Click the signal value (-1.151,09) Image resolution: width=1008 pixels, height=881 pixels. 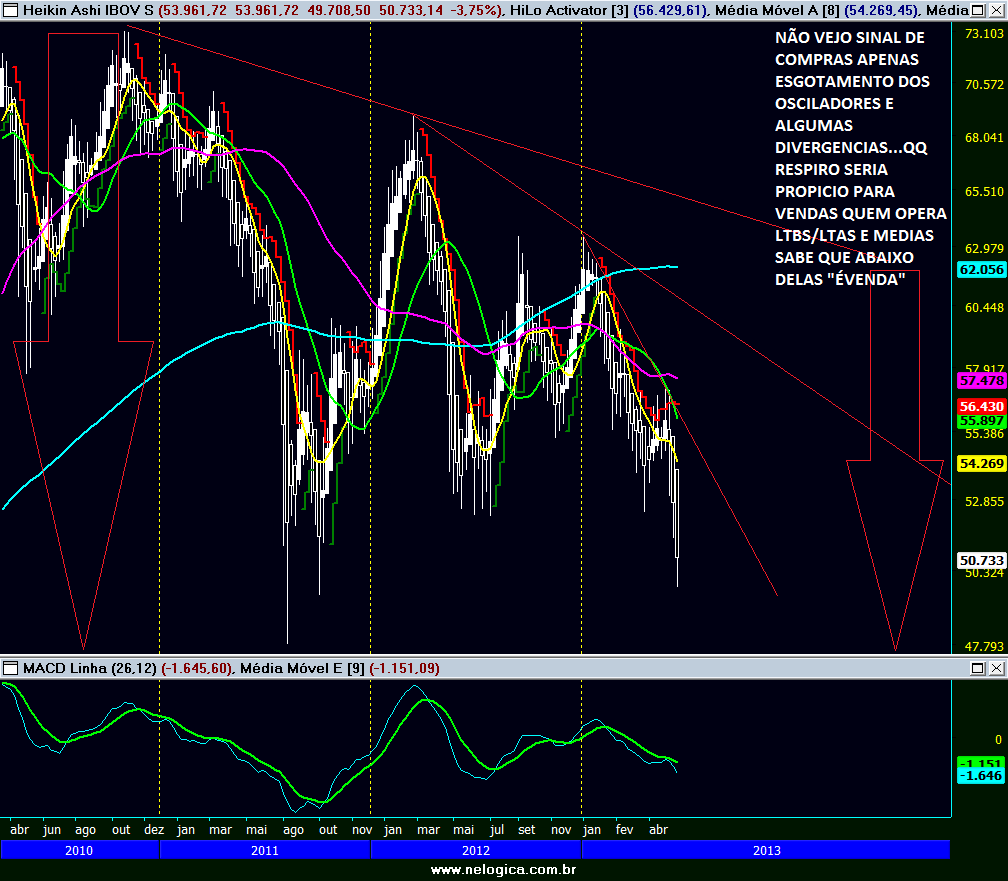click(404, 668)
